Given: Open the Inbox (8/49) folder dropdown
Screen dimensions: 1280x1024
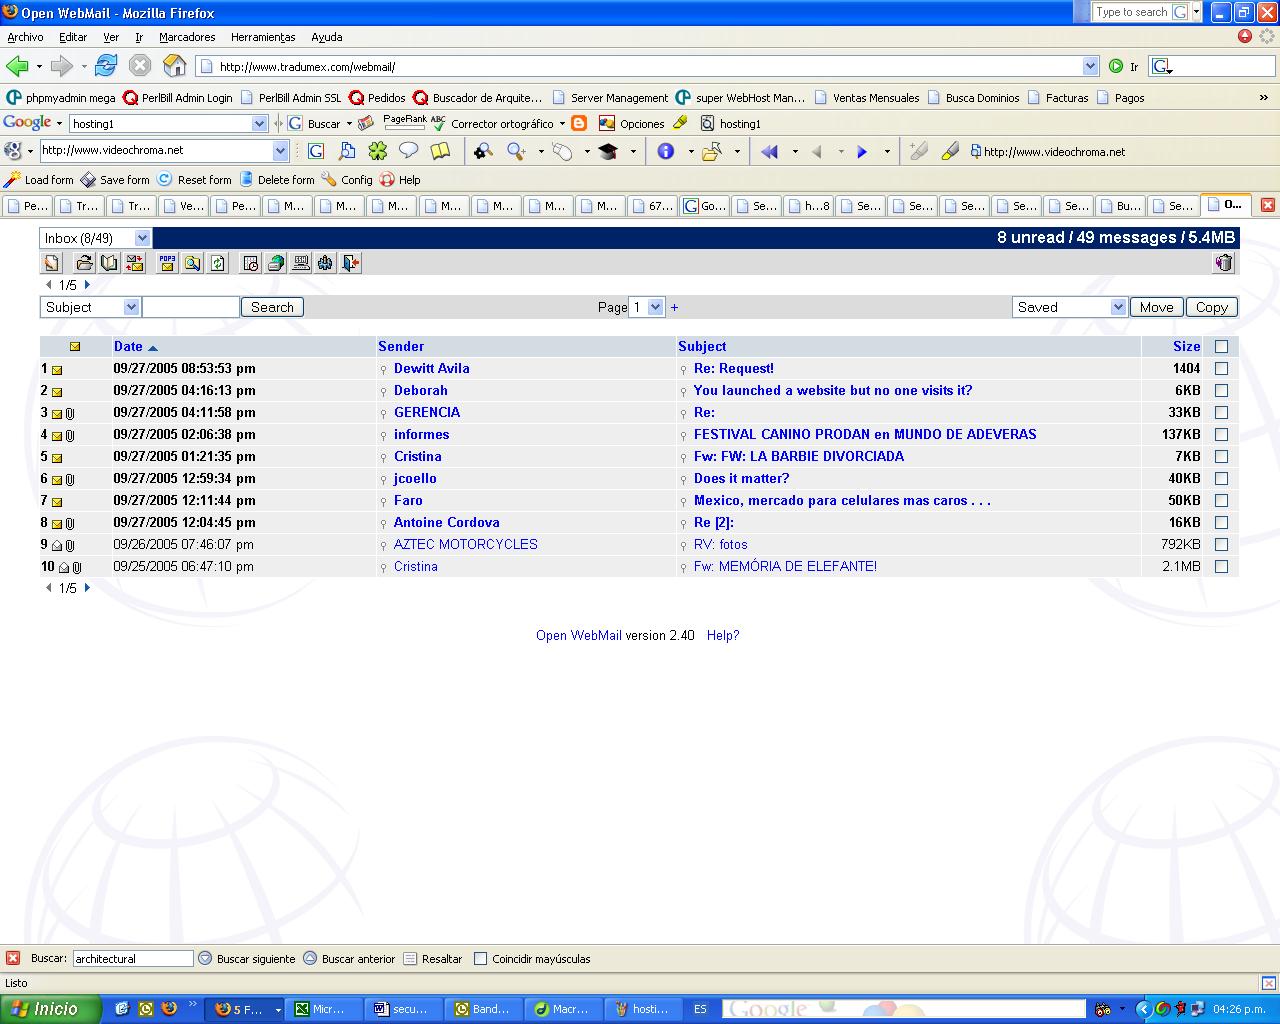Looking at the screenshot, I should [95, 238].
